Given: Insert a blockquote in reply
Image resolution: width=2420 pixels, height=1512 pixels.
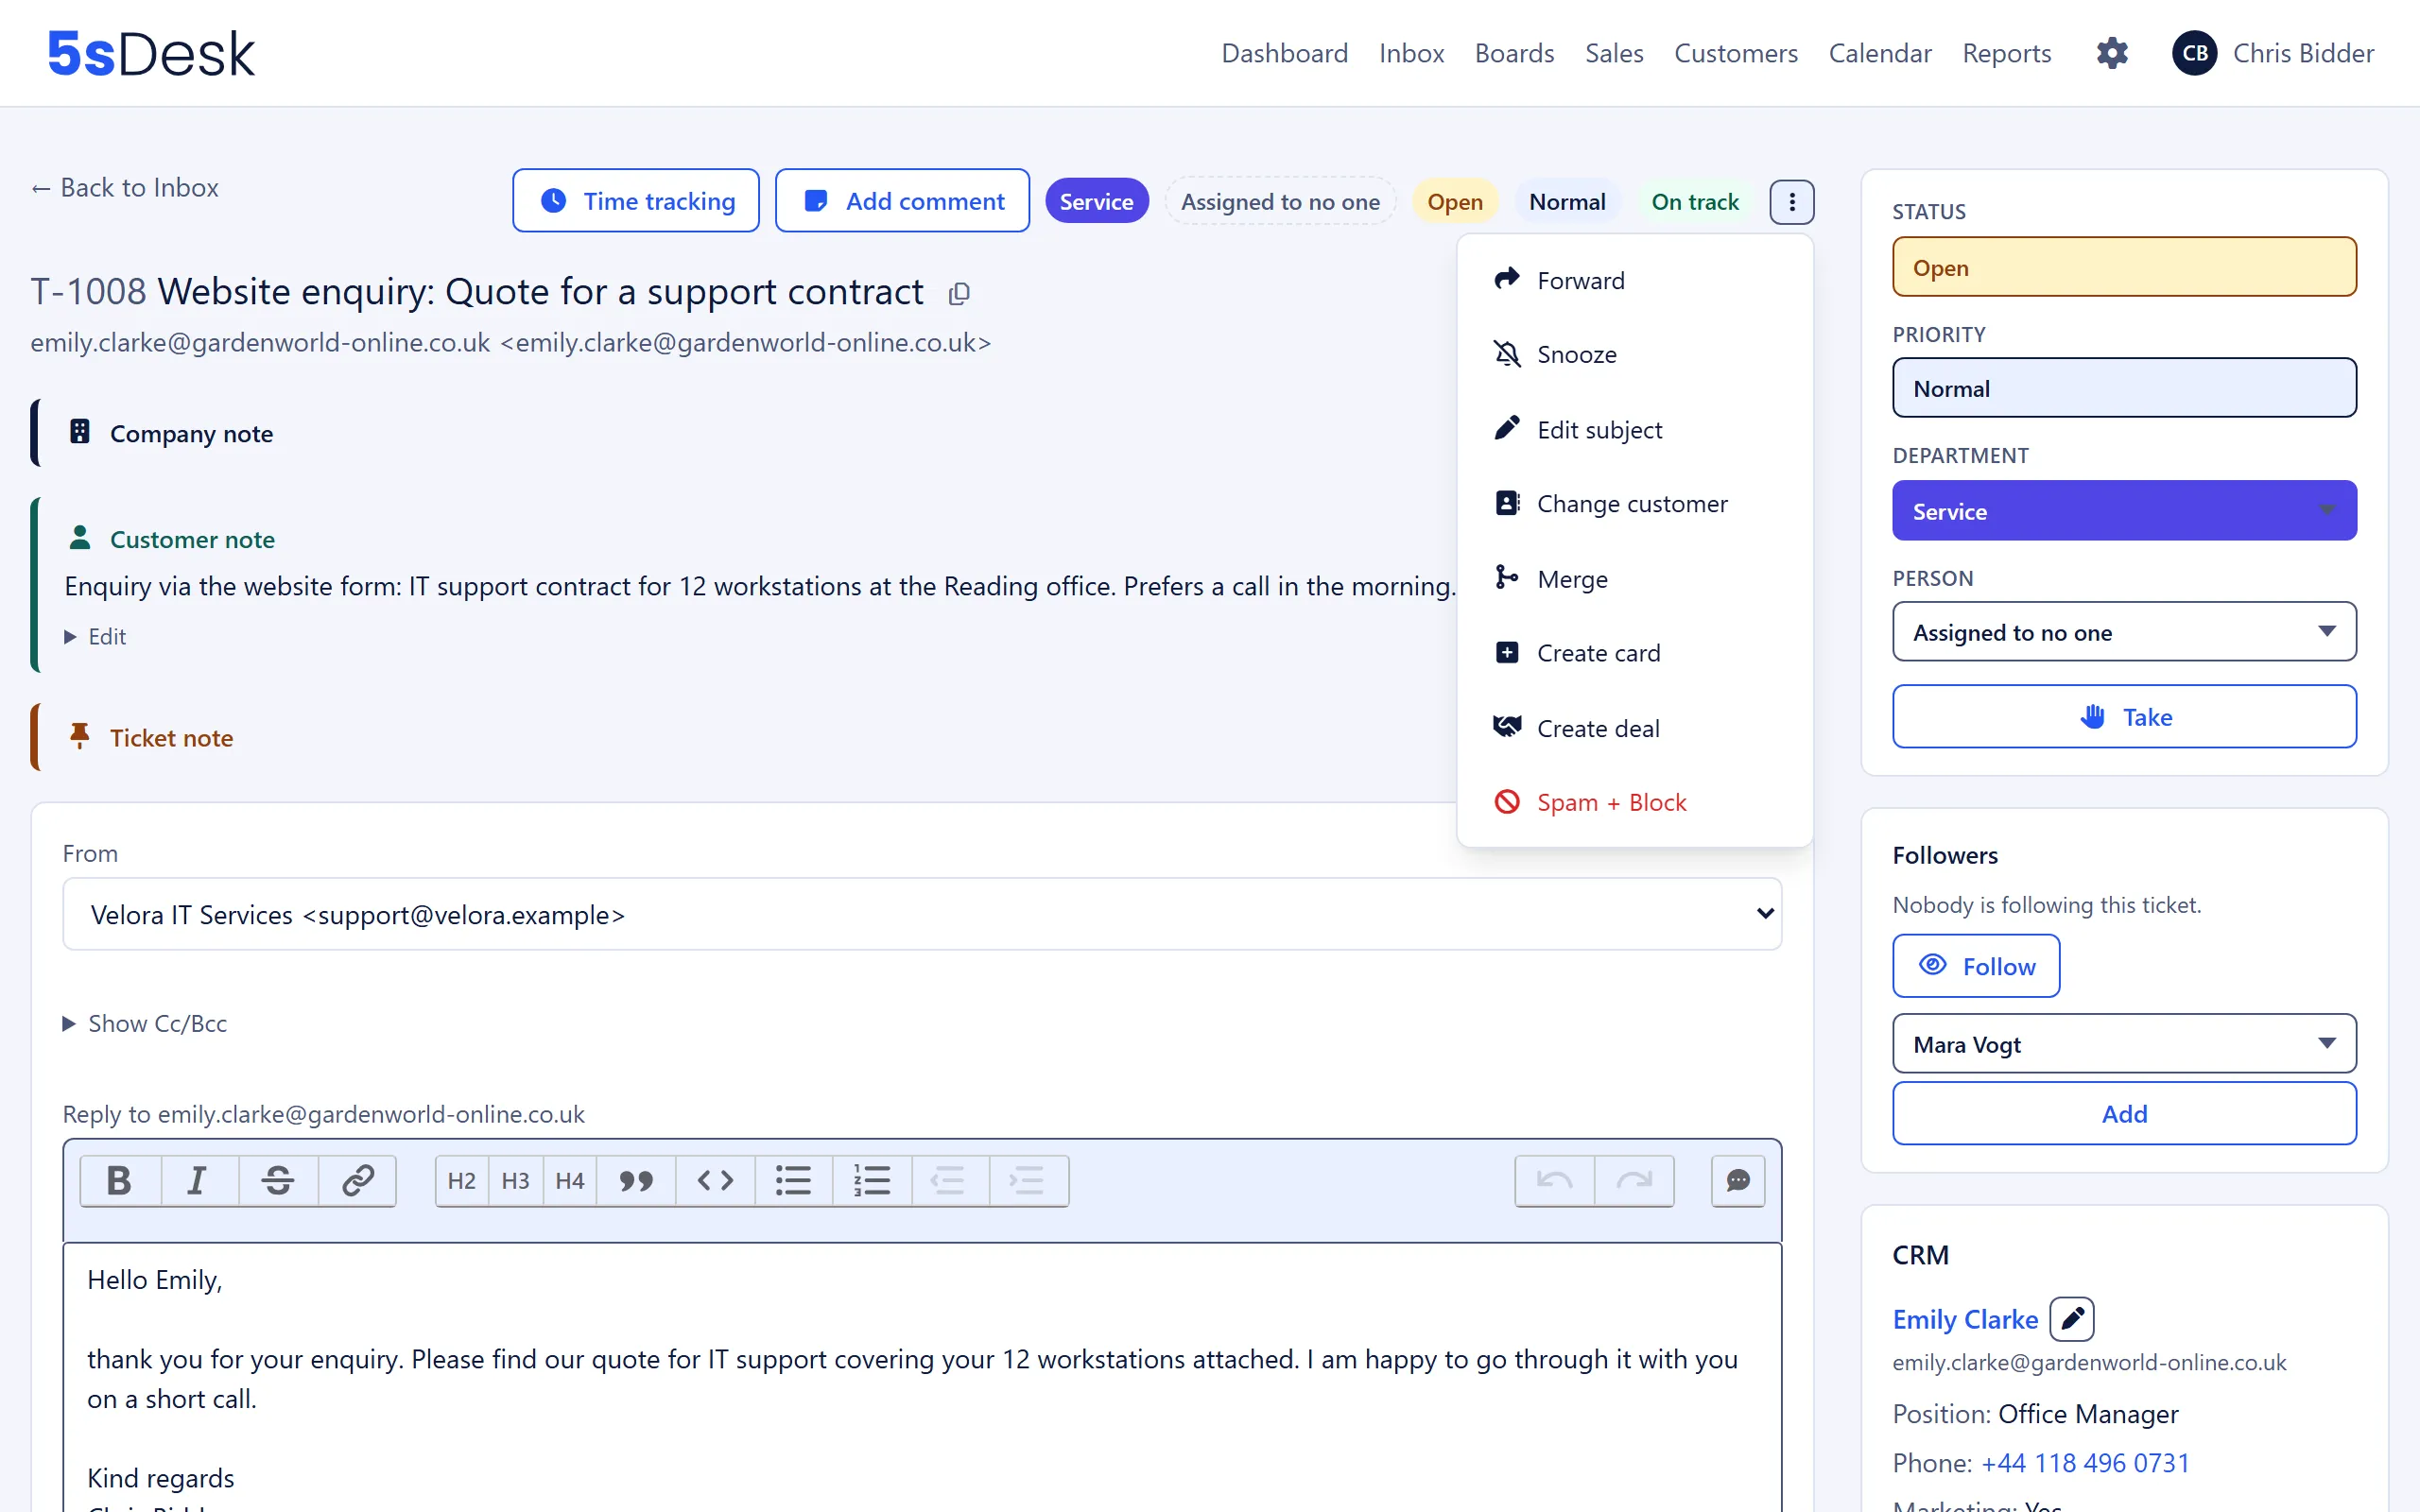Looking at the screenshot, I should click(636, 1181).
